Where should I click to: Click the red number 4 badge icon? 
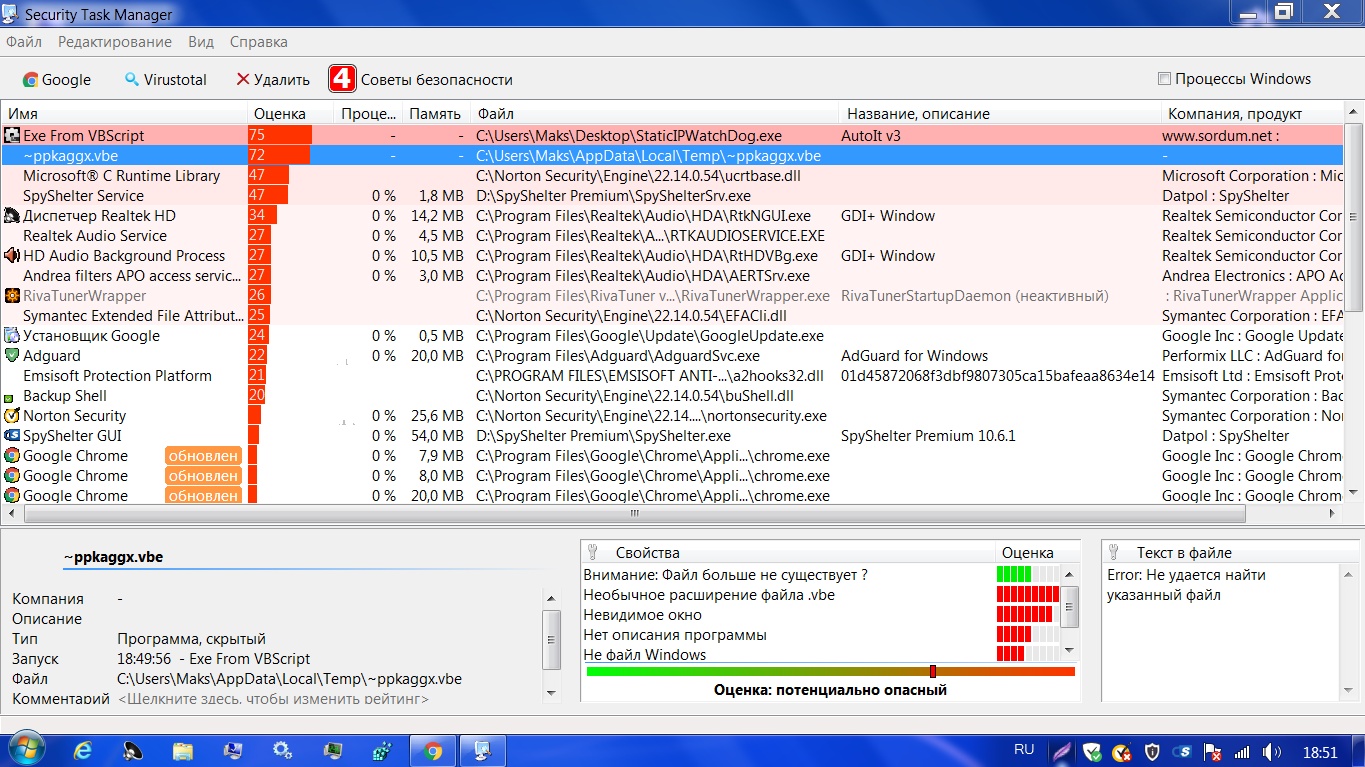[342, 79]
